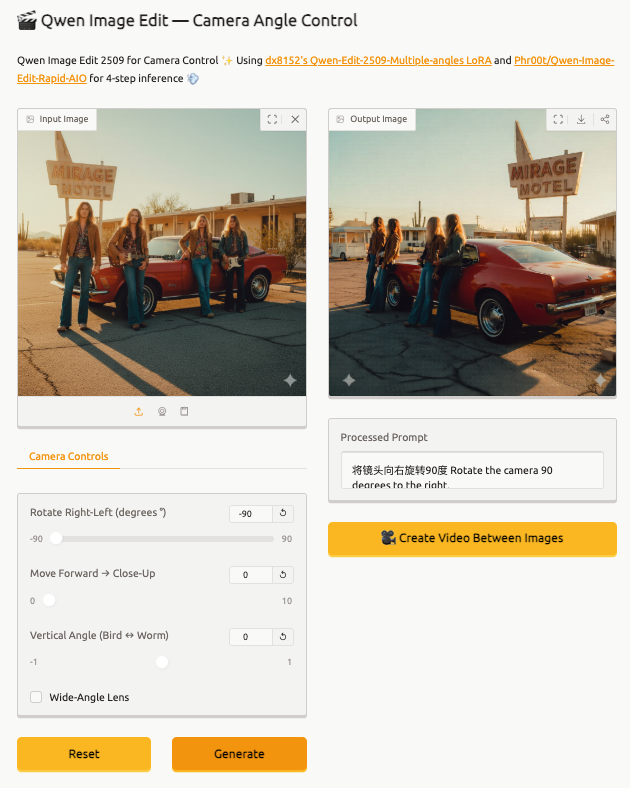Reset the Vertical Angle value
630x788 pixels.
(283, 637)
